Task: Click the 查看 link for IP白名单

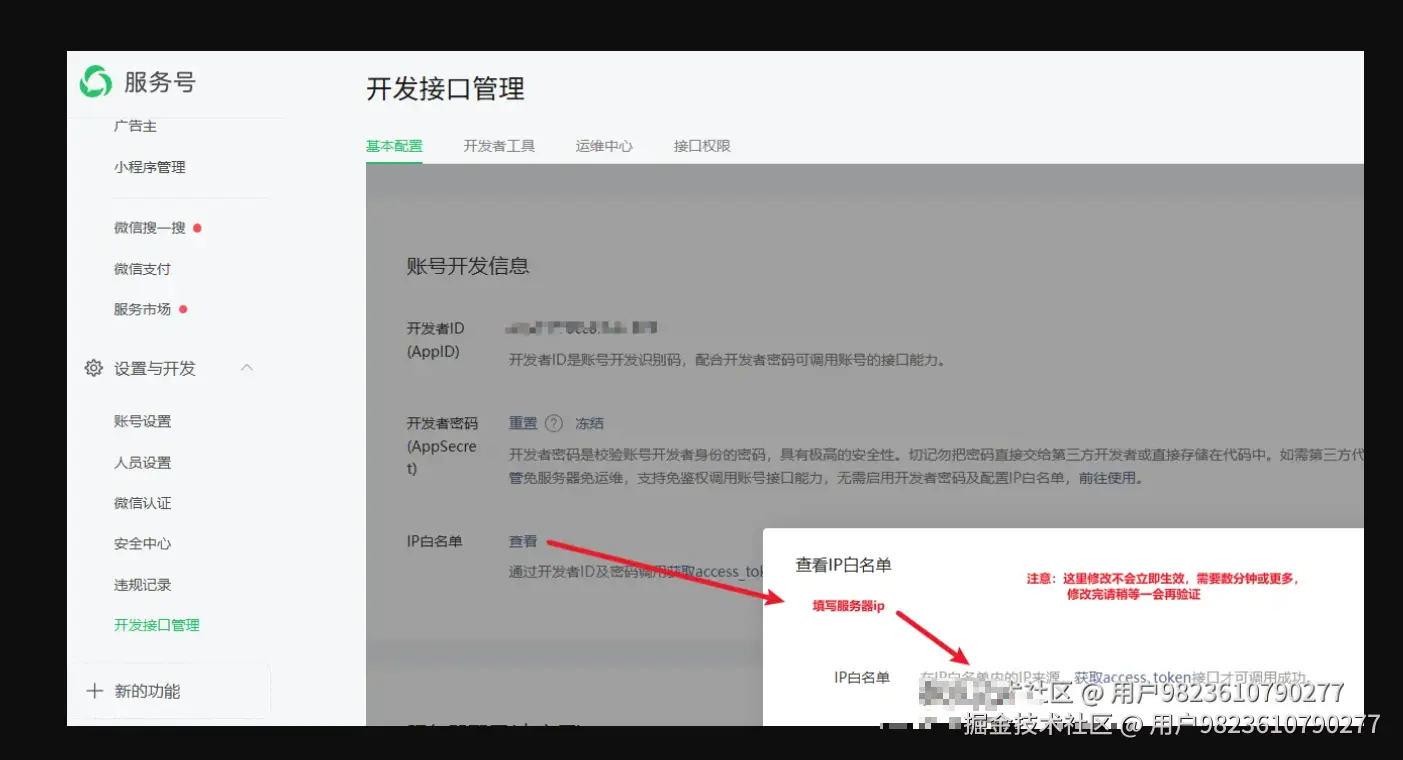Action: pyautogui.click(x=523, y=541)
